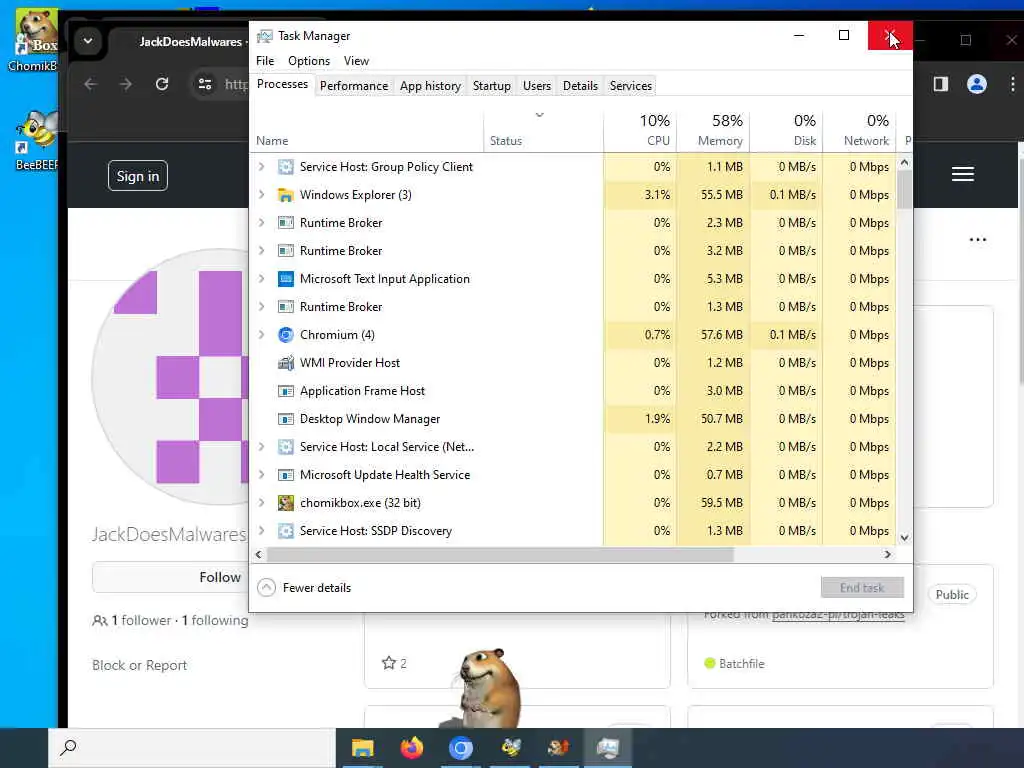This screenshot has height=768, width=1024.
Task: Click the vertical scrollbar up arrow
Action: click(904, 162)
